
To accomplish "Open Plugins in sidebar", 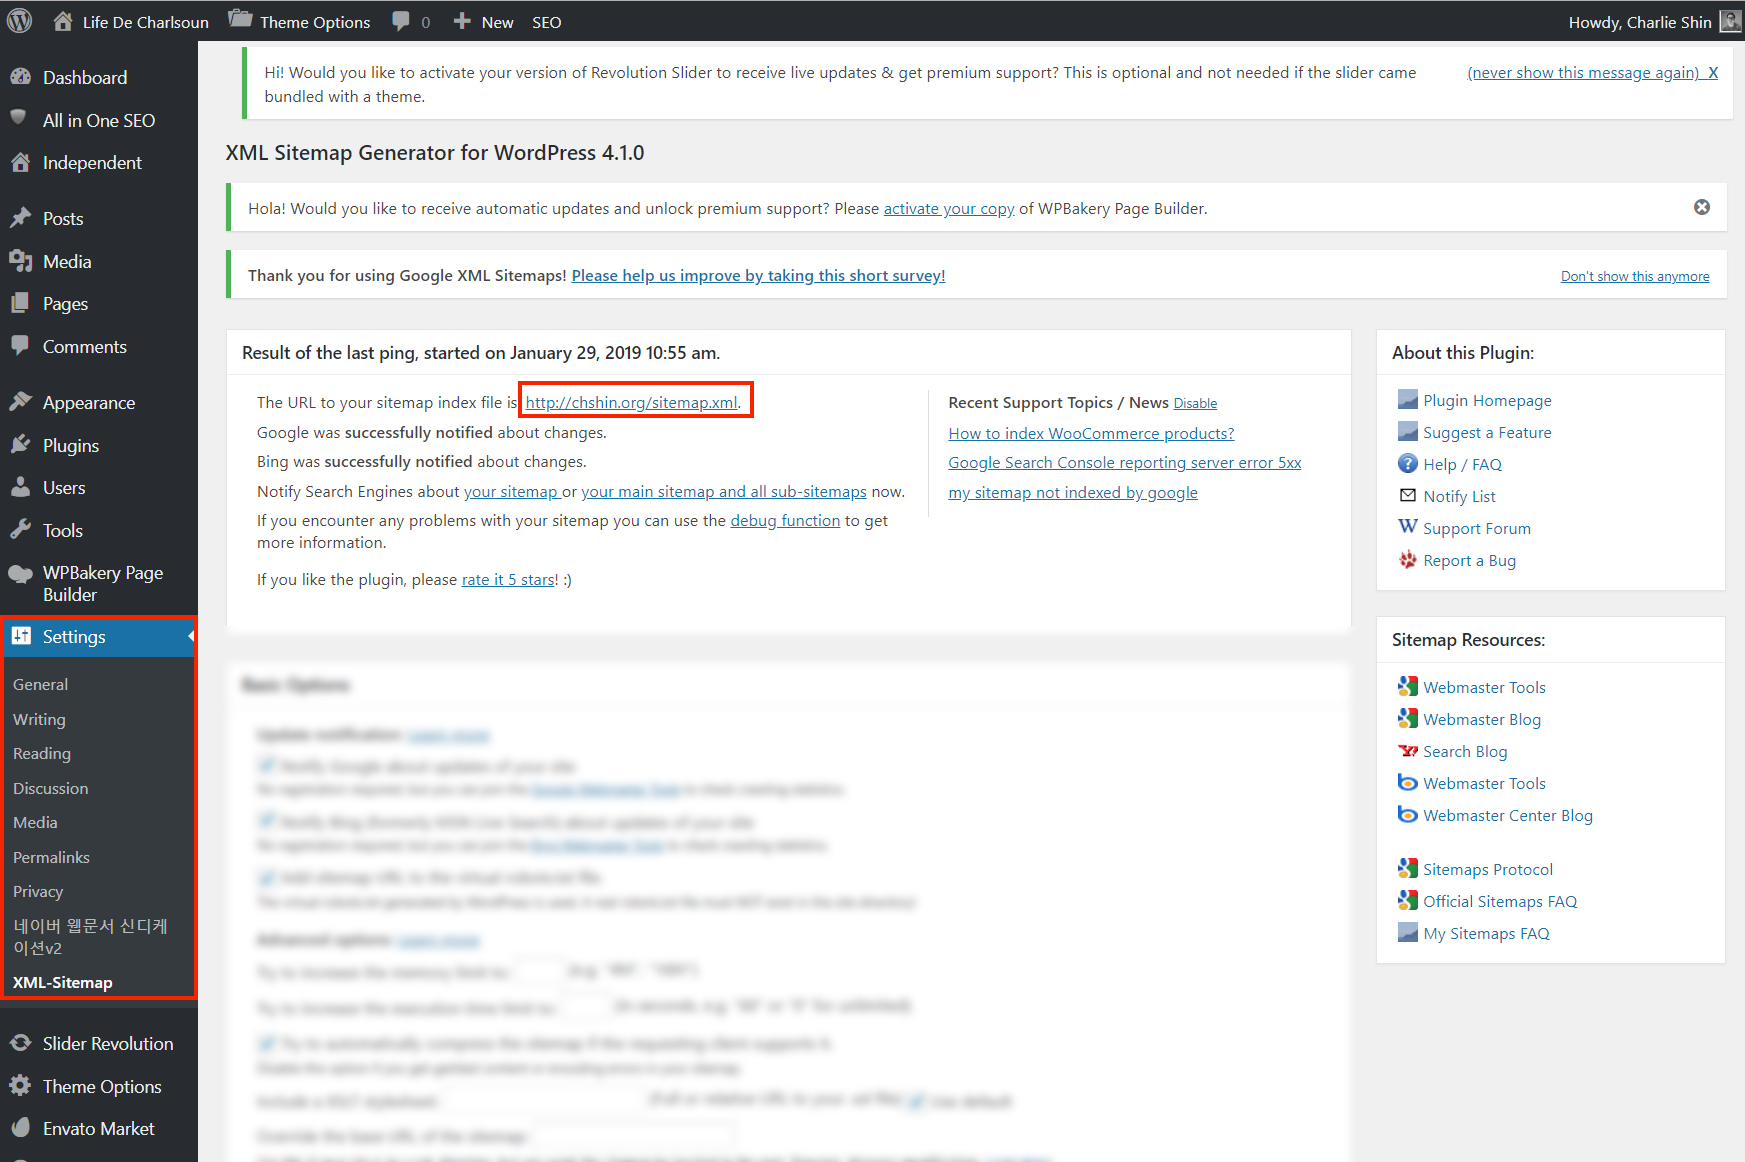I will 70,445.
